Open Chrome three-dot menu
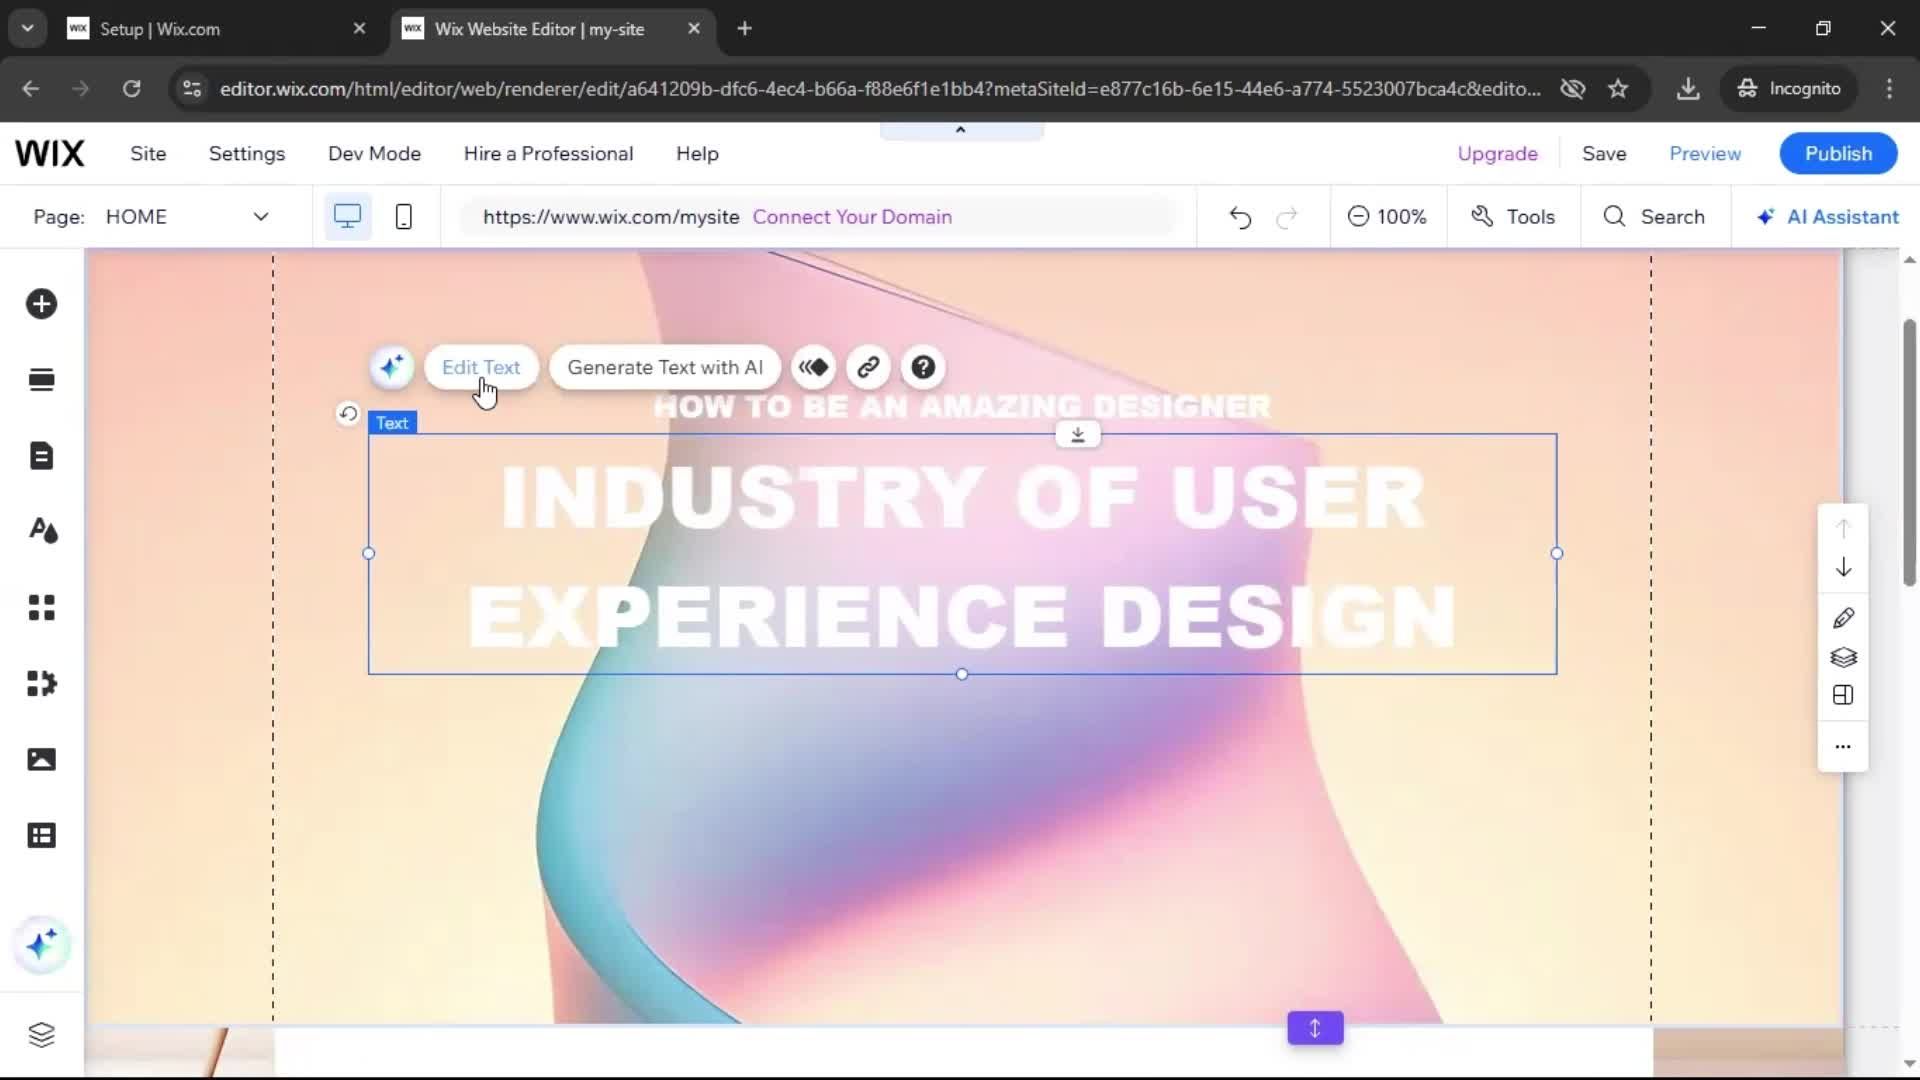This screenshot has width=1920, height=1080. [x=1889, y=89]
